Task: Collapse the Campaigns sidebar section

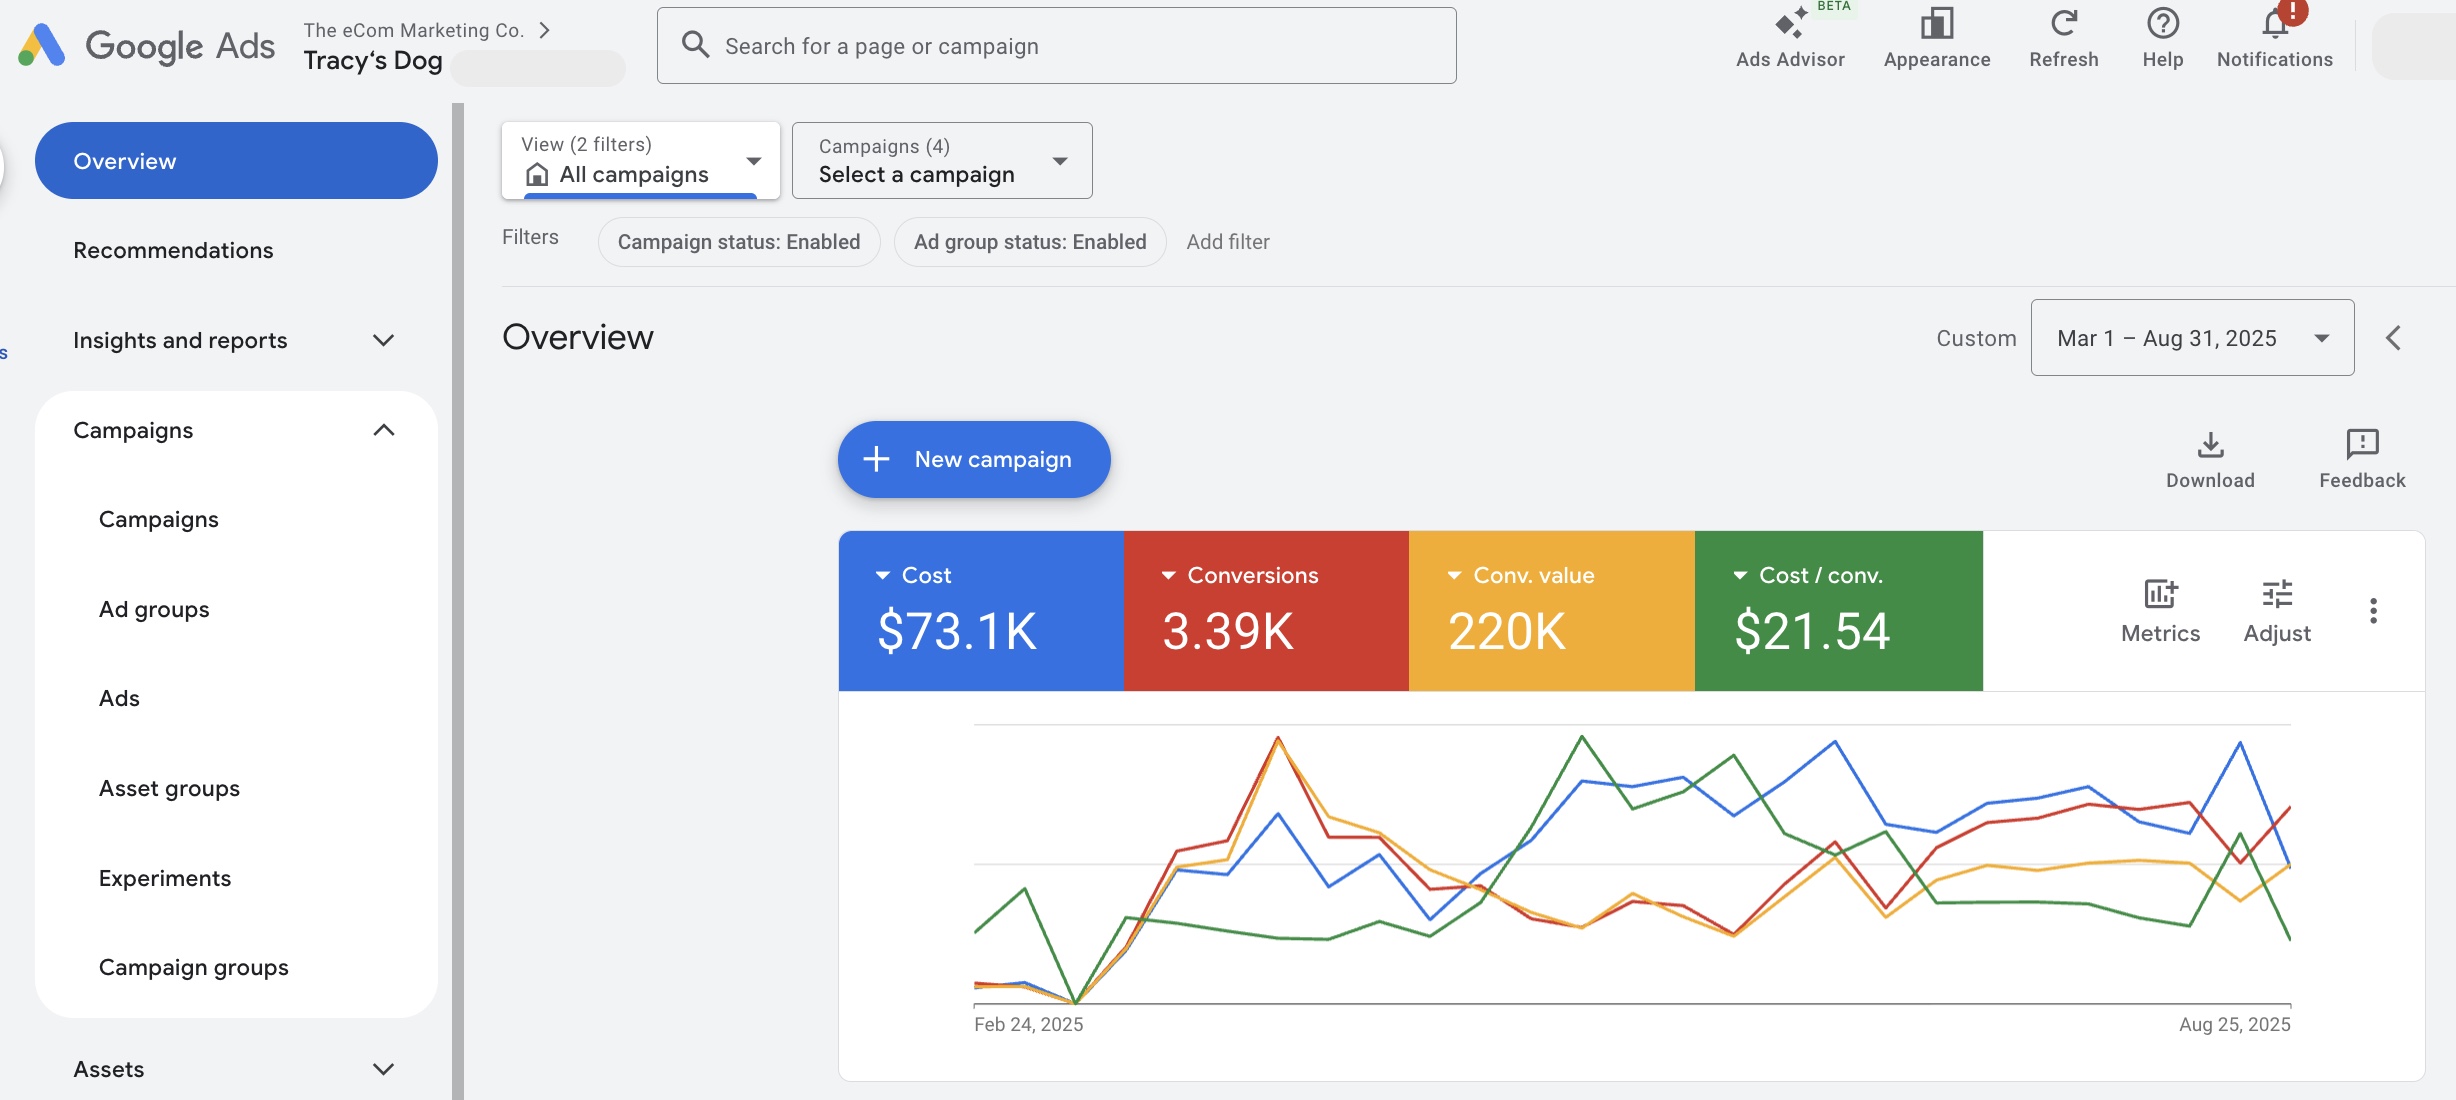Action: [383, 431]
